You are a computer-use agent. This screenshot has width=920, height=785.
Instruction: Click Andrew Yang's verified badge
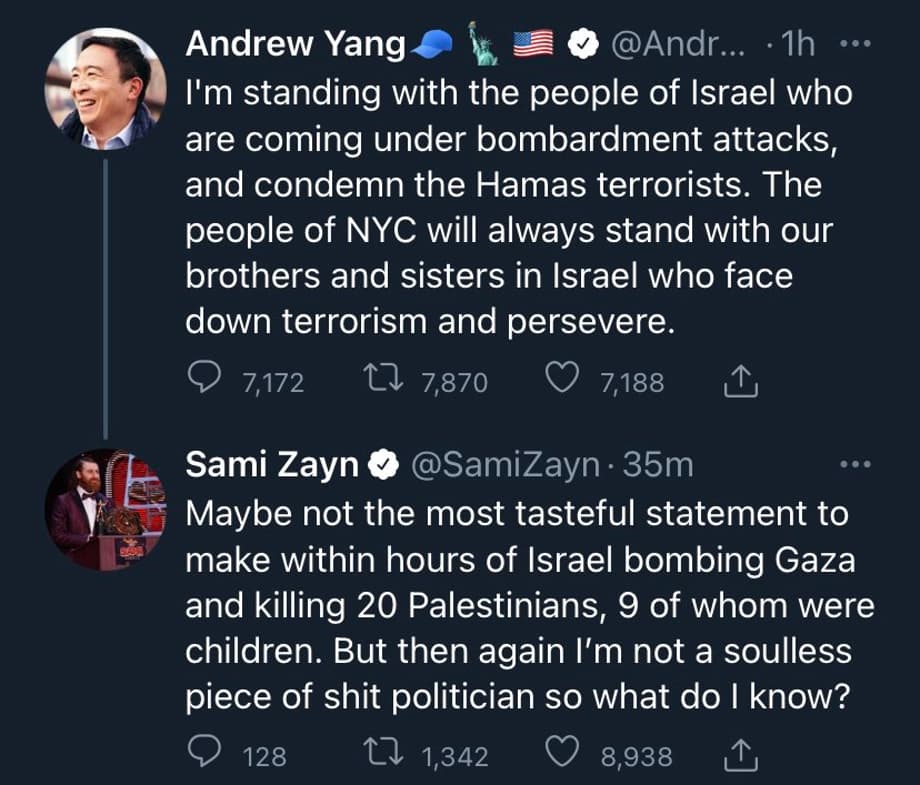coord(582,45)
